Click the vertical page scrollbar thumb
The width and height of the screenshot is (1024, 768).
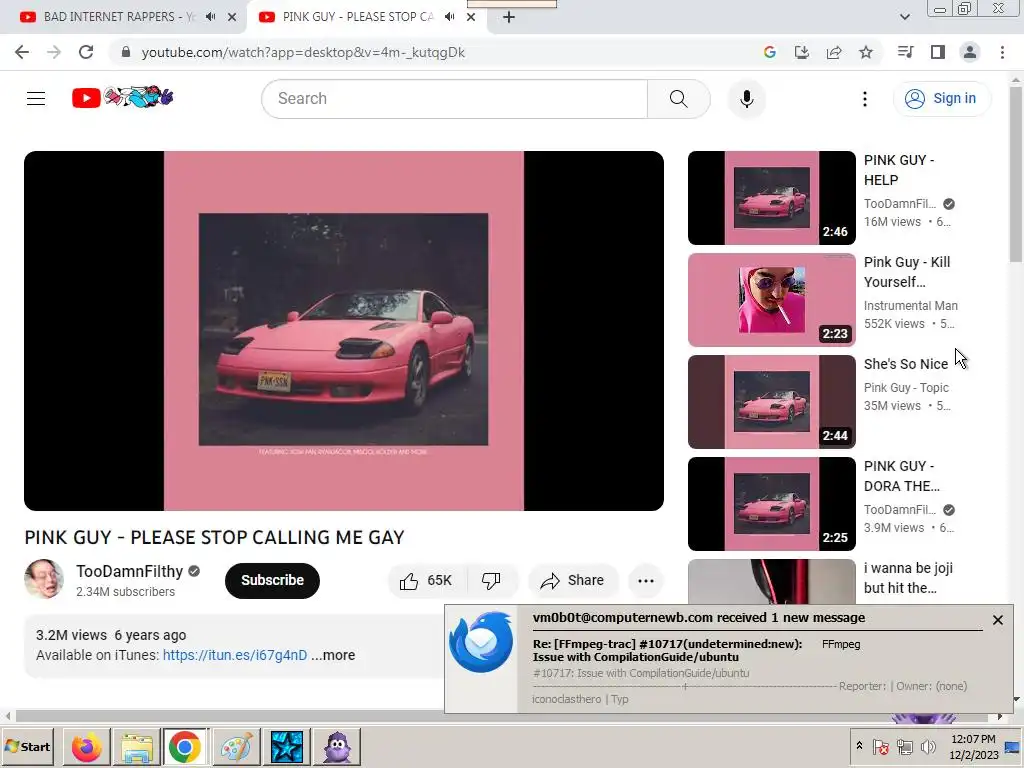point(1016,173)
